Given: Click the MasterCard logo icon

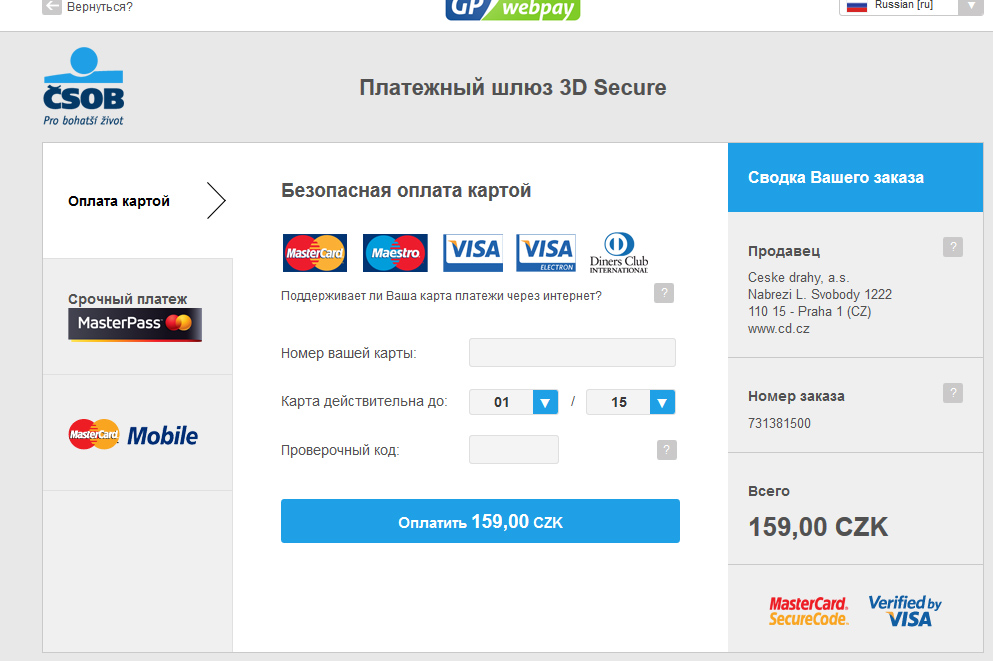Looking at the screenshot, I should click(315, 253).
